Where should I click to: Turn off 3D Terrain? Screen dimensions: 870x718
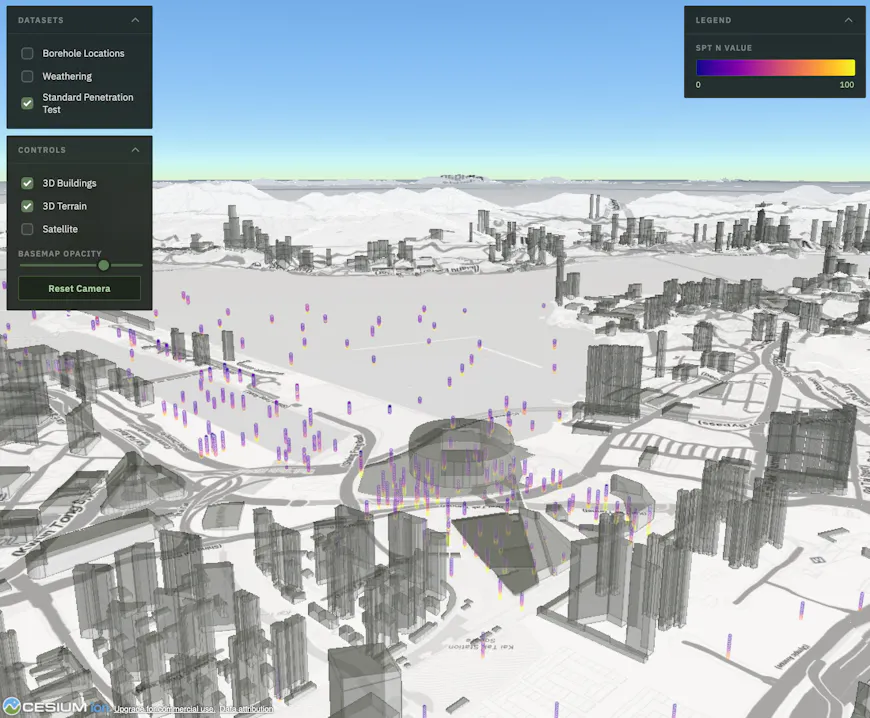27,206
